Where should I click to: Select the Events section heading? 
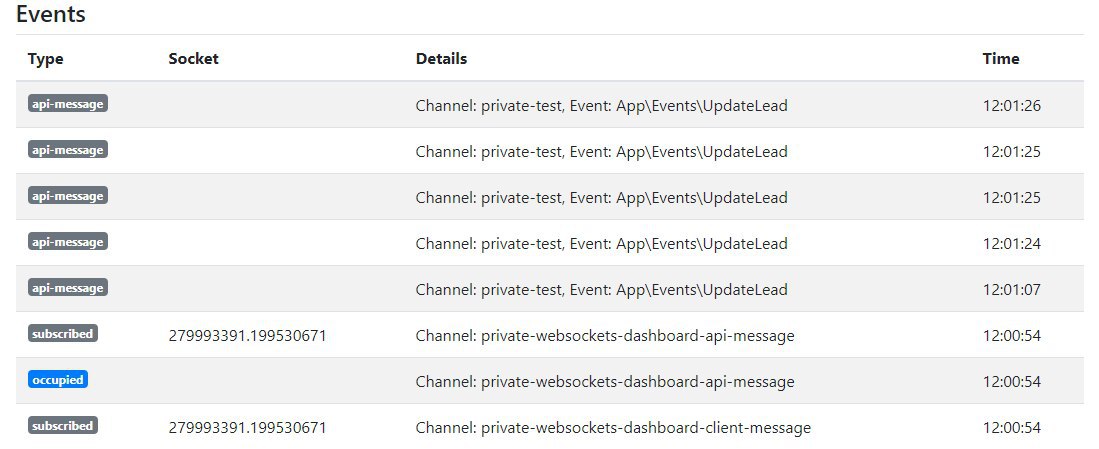tap(51, 14)
